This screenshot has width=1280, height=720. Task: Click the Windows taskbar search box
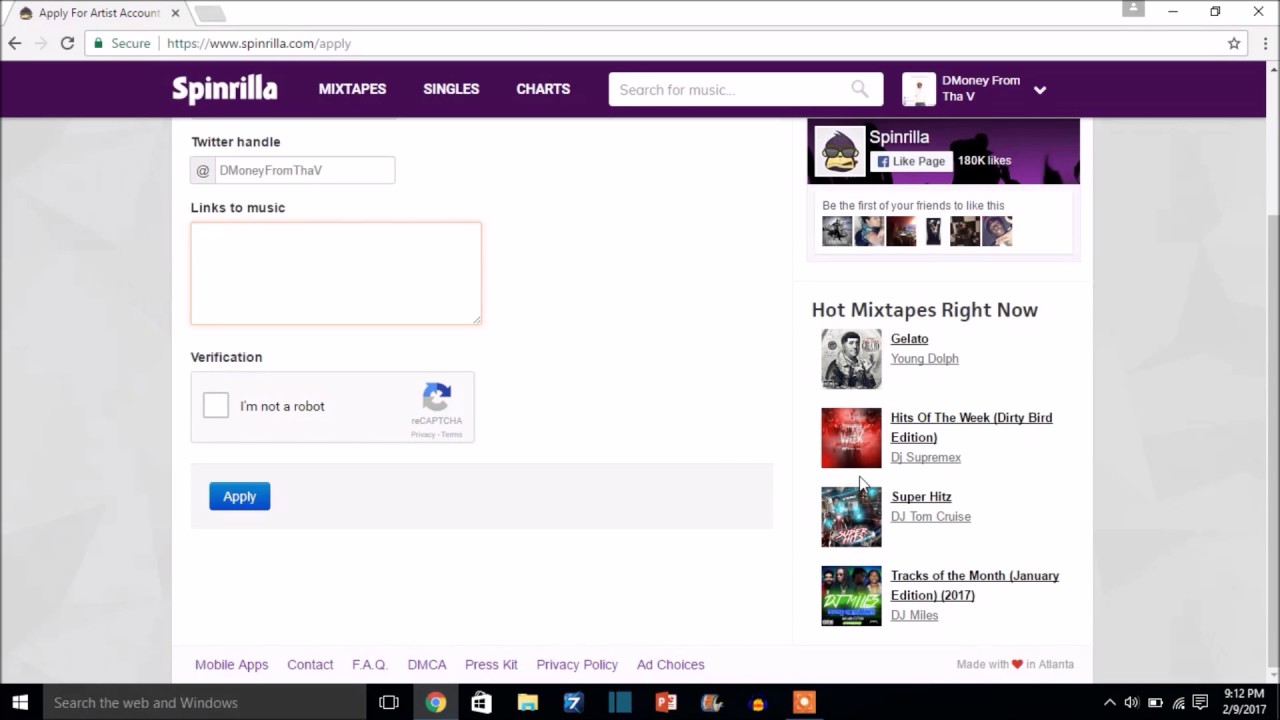203,703
